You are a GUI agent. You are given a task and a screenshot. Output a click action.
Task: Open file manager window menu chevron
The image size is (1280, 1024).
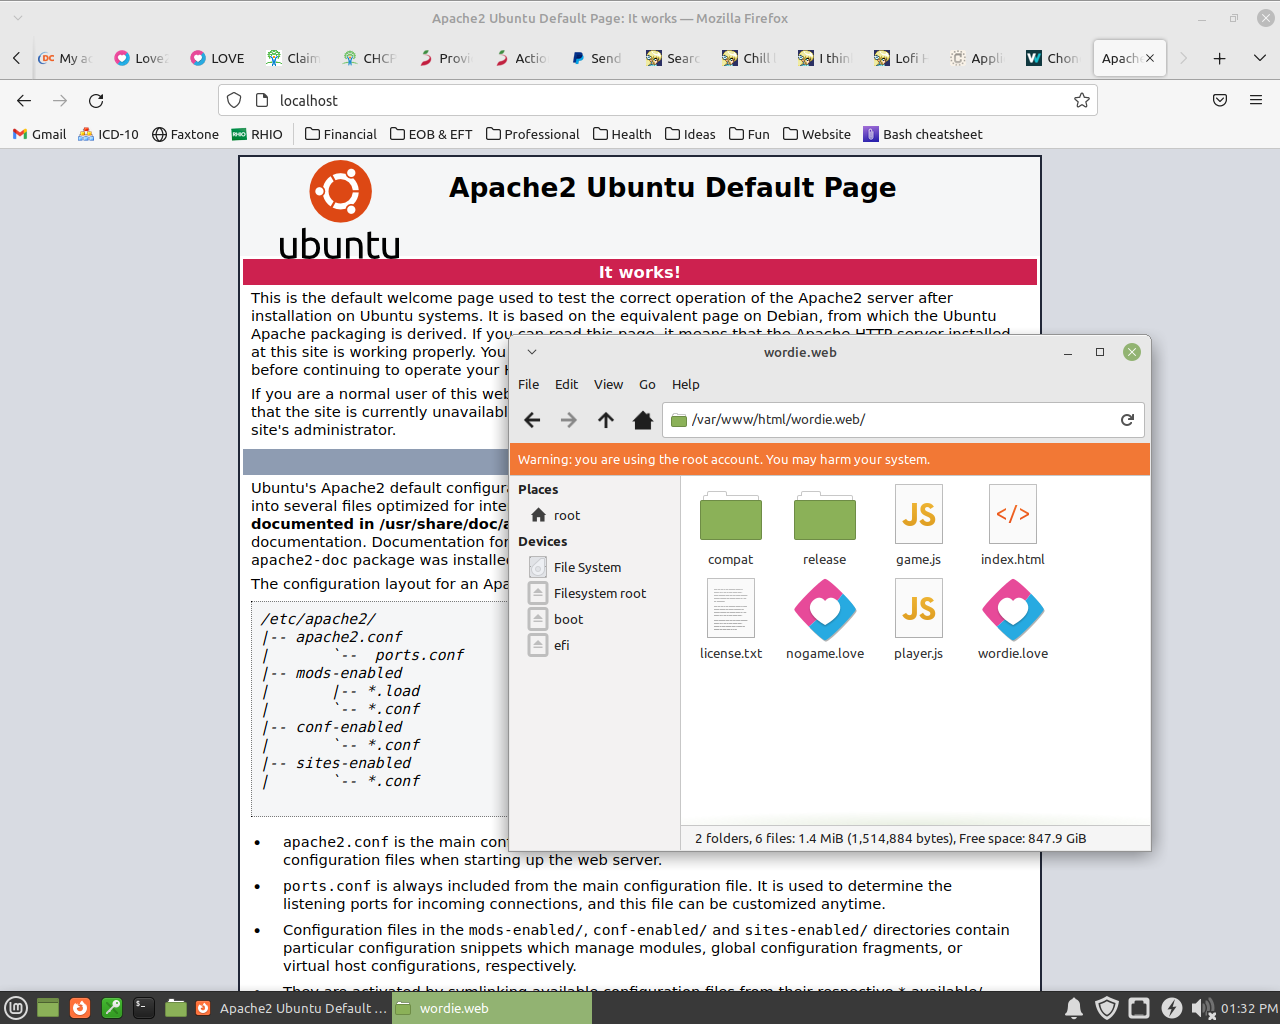[x=532, y=352]
